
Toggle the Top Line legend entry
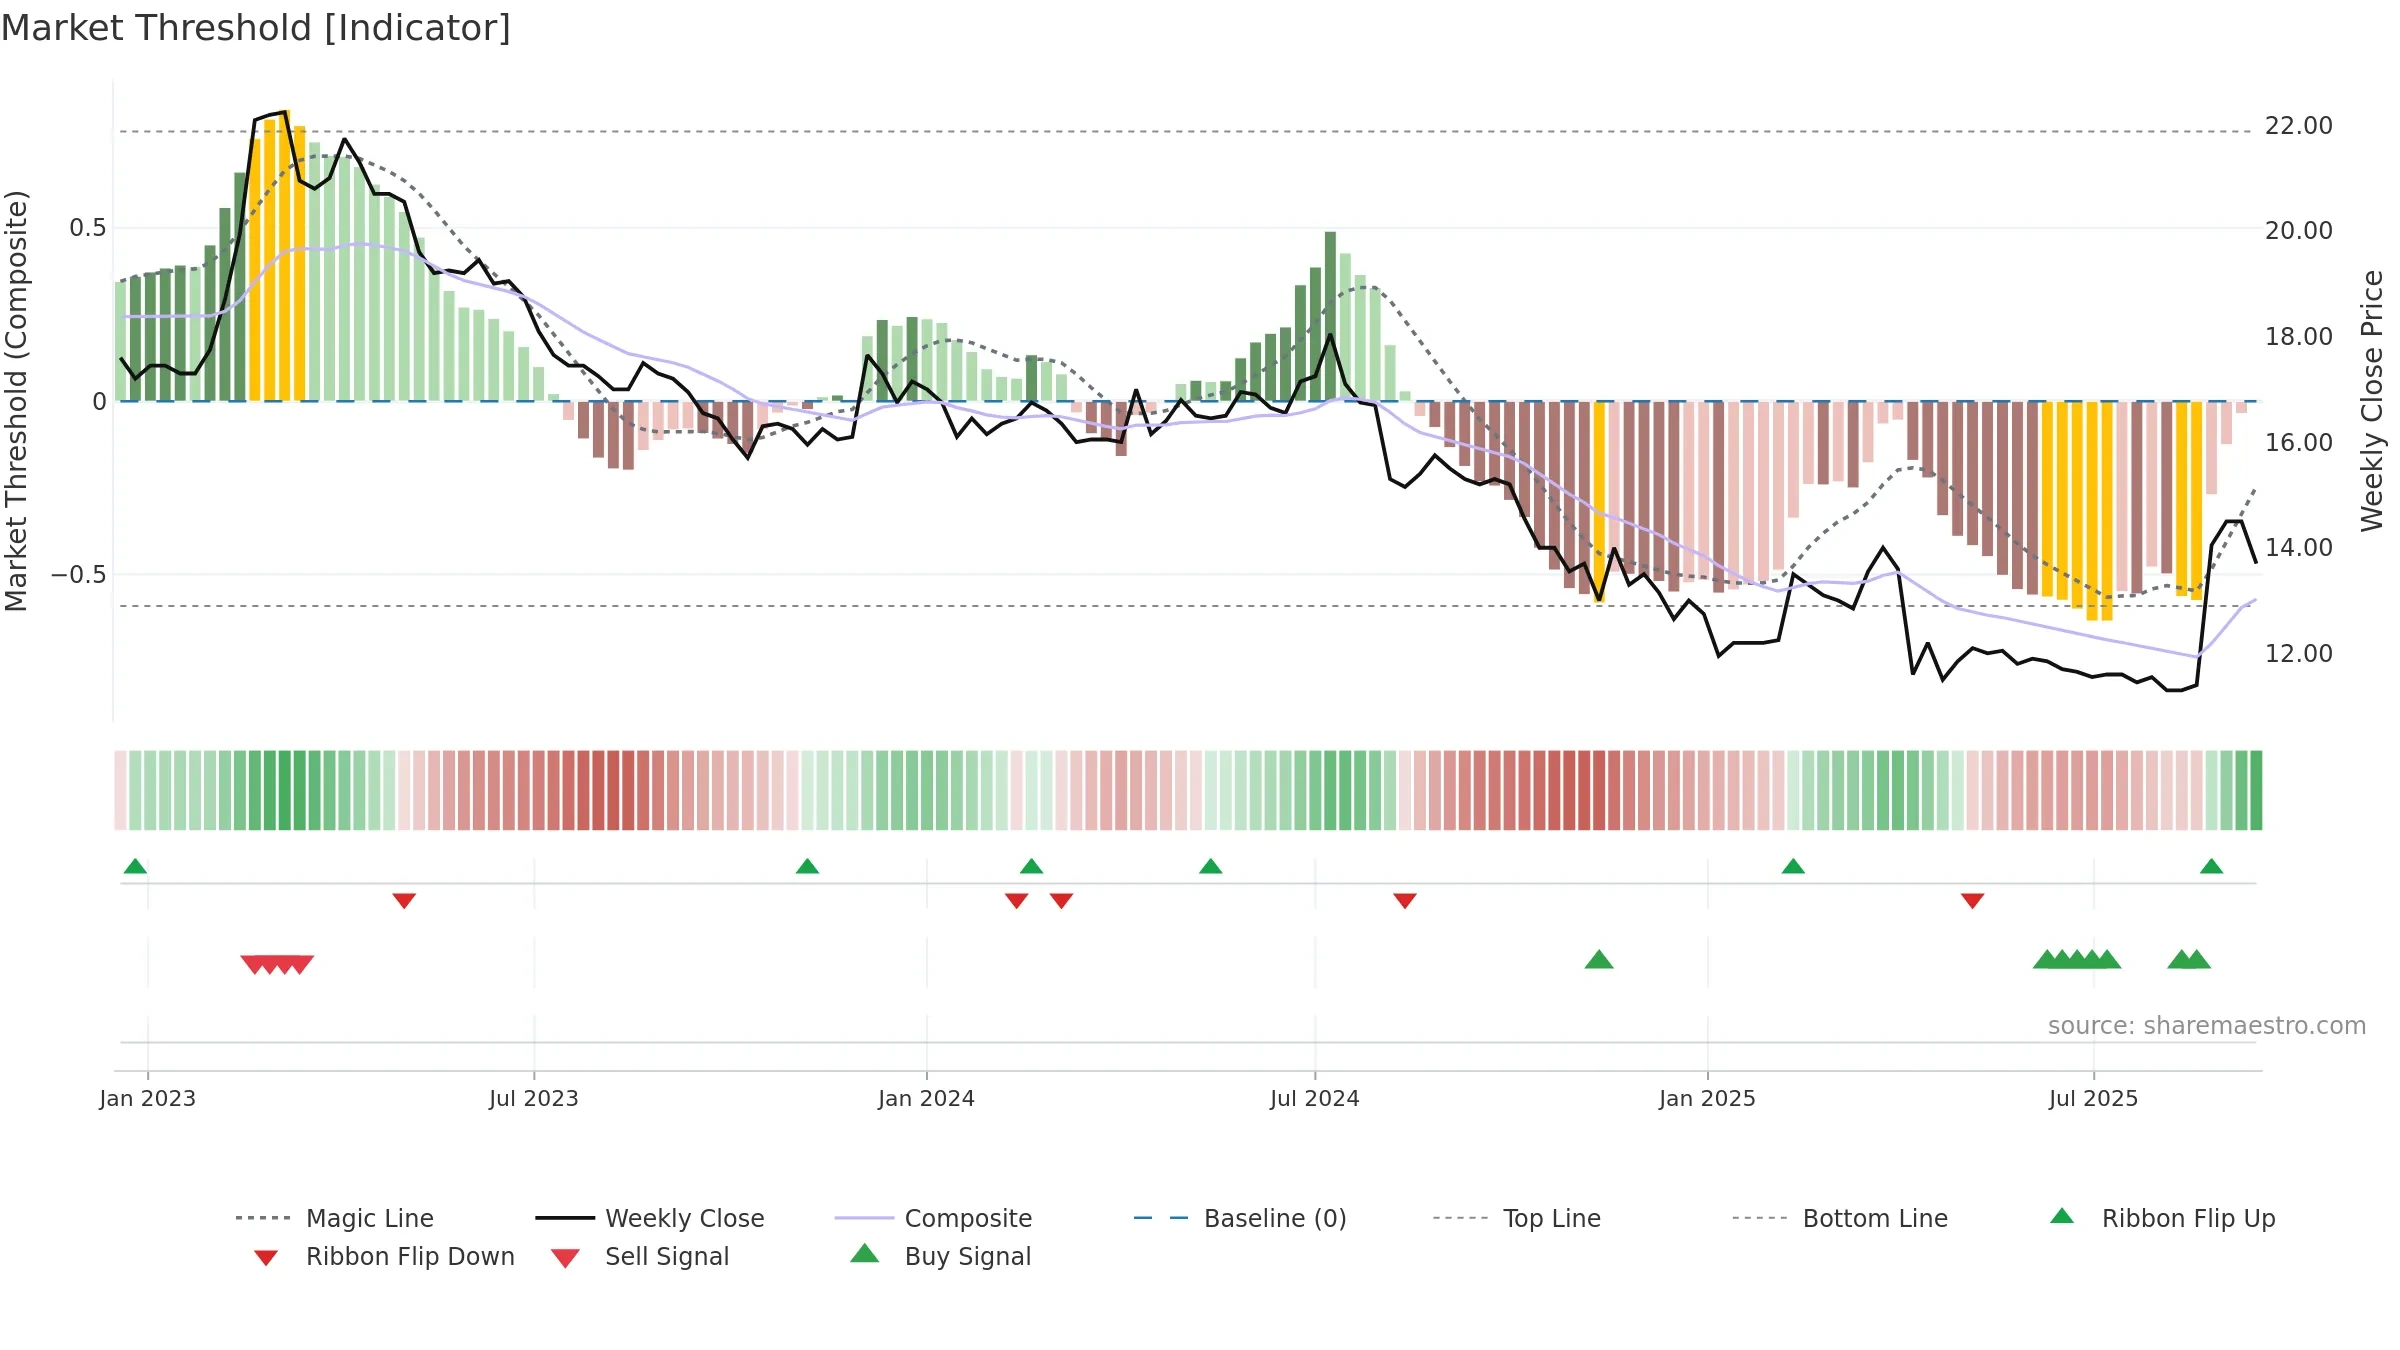coord(1516,1218)
